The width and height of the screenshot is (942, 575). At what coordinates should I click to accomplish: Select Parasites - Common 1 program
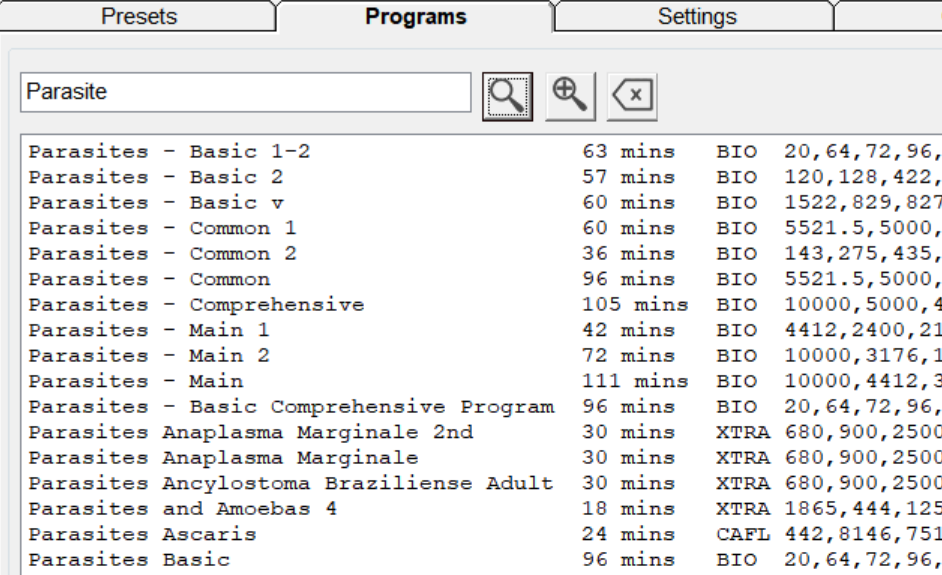[x=162, y=228]
